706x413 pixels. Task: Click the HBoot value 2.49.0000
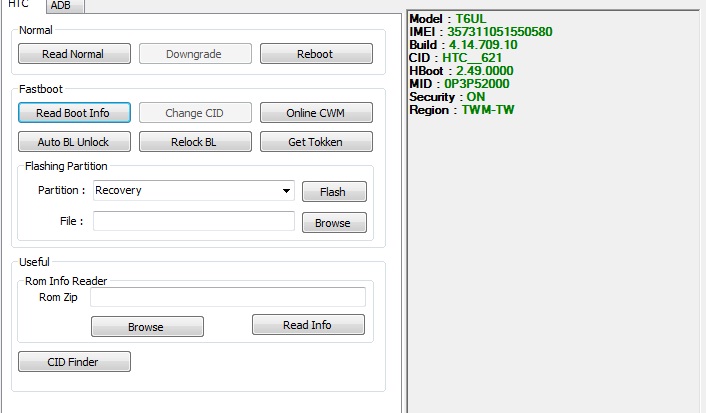[x=484, y=71]
